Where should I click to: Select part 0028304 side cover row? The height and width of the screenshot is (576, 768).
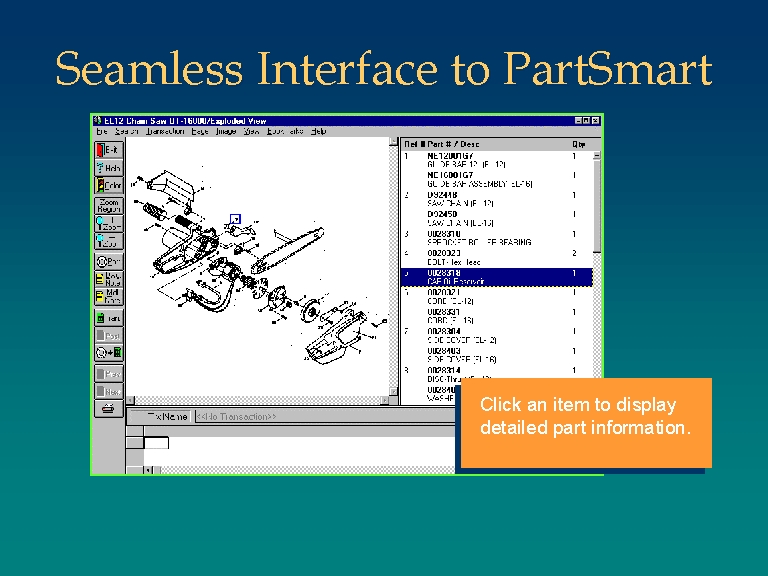[x=497, y=336]
